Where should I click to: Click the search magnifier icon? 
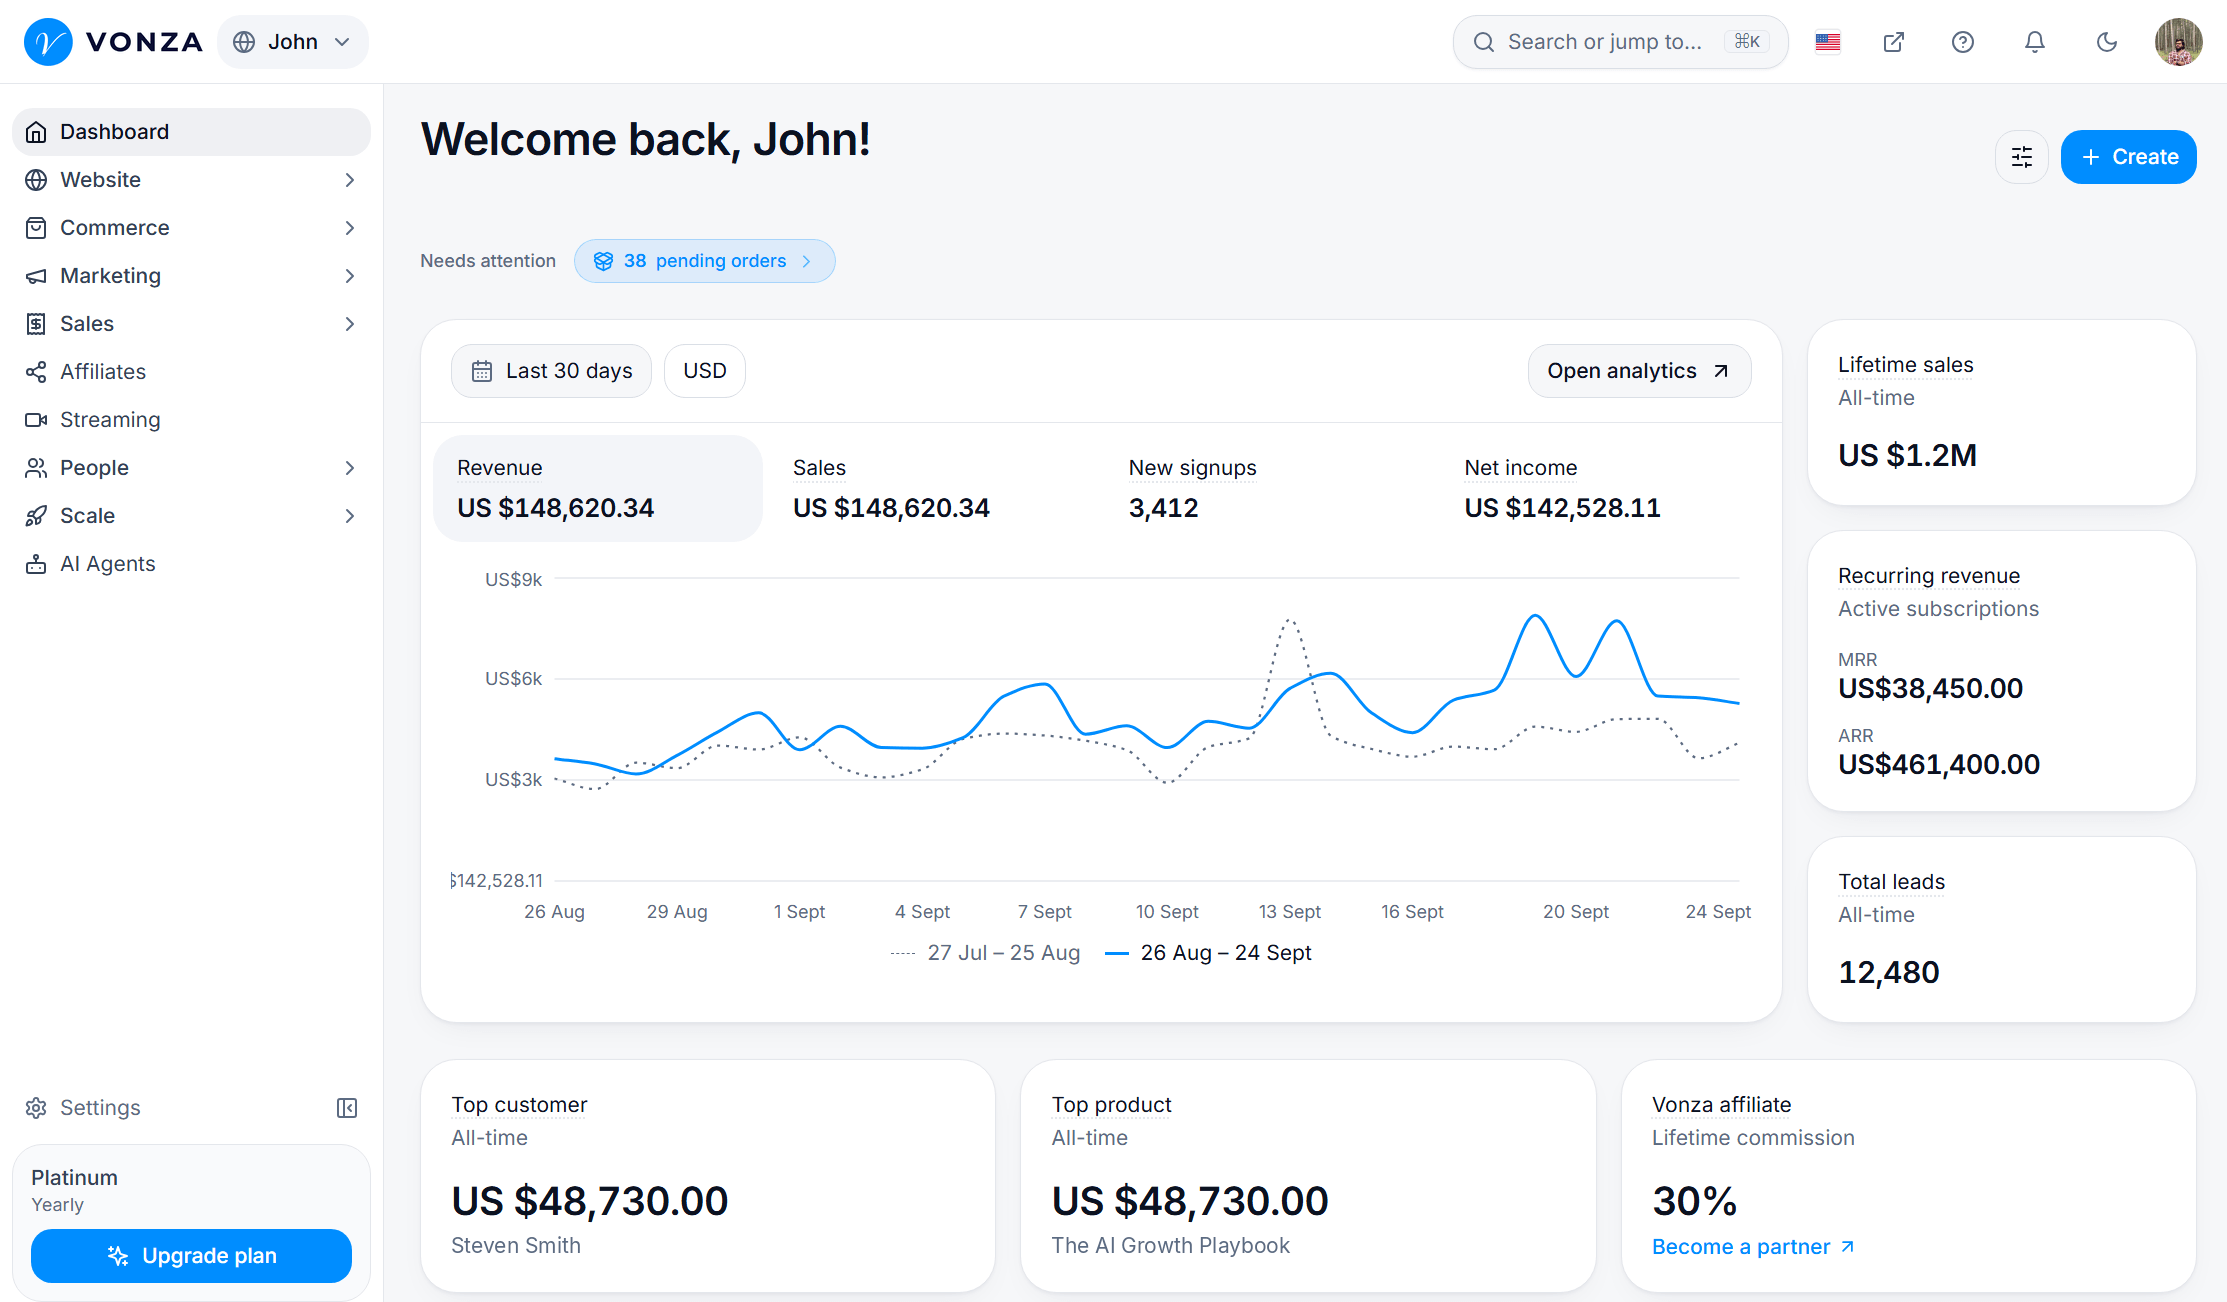1484,42
